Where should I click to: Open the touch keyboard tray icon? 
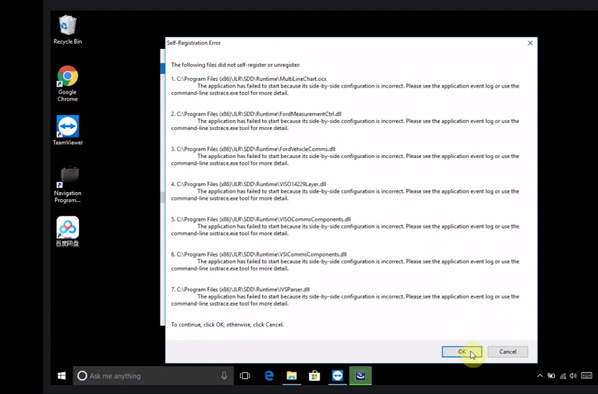586,376
